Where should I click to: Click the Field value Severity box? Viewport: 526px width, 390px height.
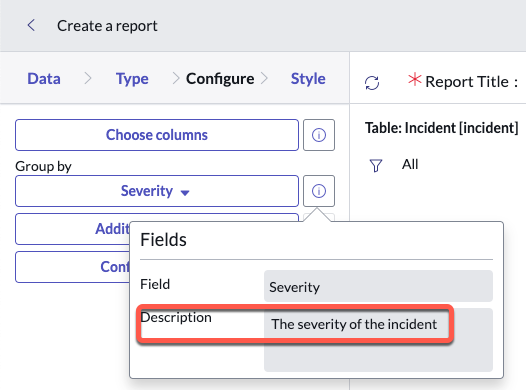378,286
